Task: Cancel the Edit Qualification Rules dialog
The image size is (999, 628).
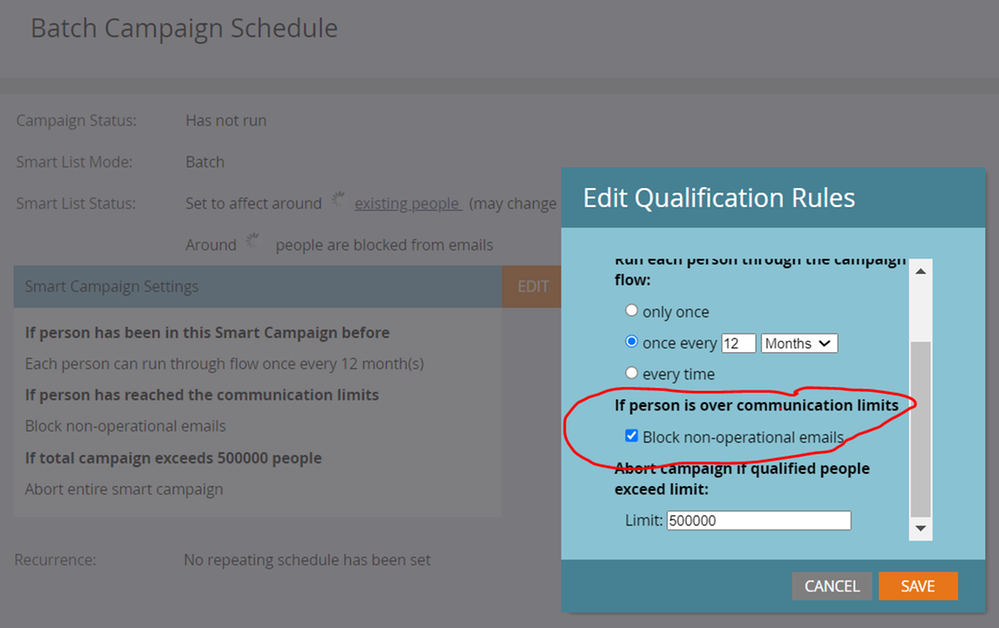Action: coord(831,586)
